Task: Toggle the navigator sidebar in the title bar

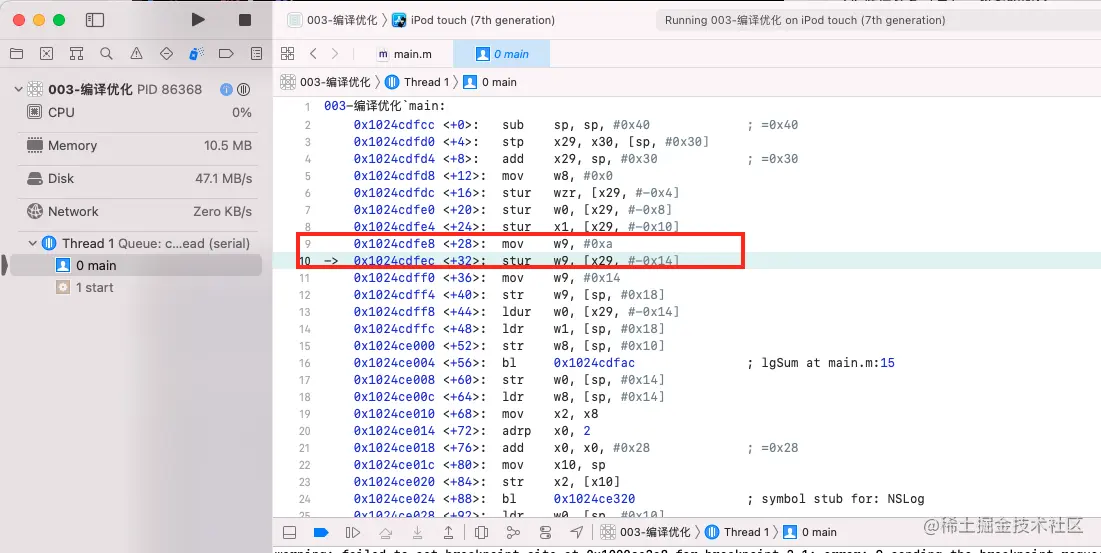Action: click(95, 20)
